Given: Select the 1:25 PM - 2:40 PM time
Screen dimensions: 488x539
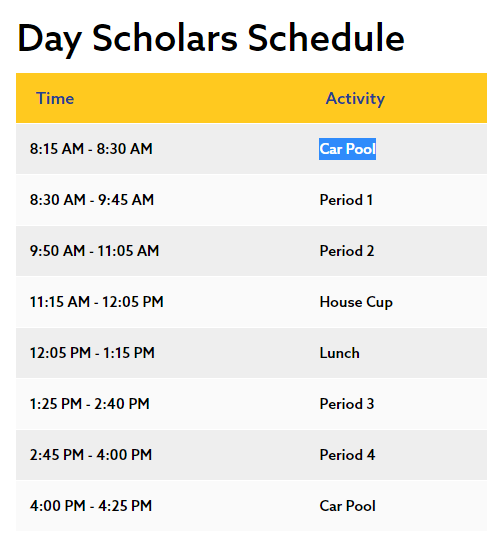Looking at the screenshot, I should pyautogui.click(x=90, y=404).
